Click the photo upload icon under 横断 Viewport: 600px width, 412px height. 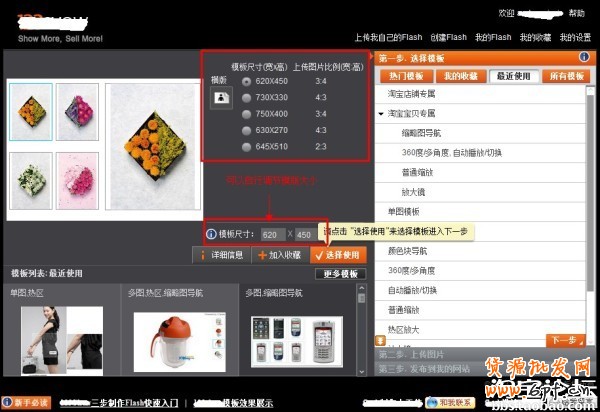point(221,98)
